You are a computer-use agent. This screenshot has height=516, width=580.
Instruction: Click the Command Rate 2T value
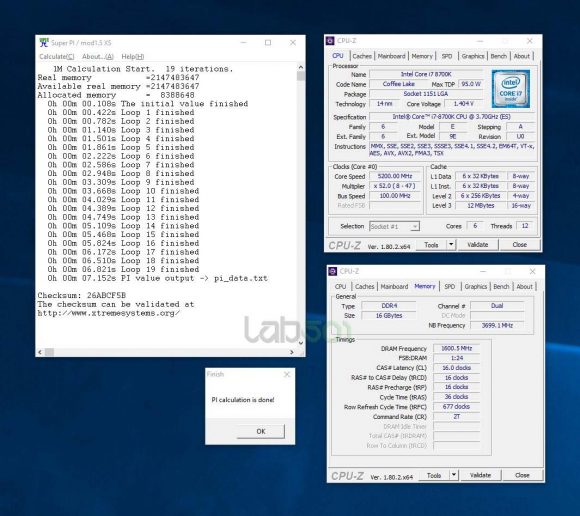[x=456, y=416]
